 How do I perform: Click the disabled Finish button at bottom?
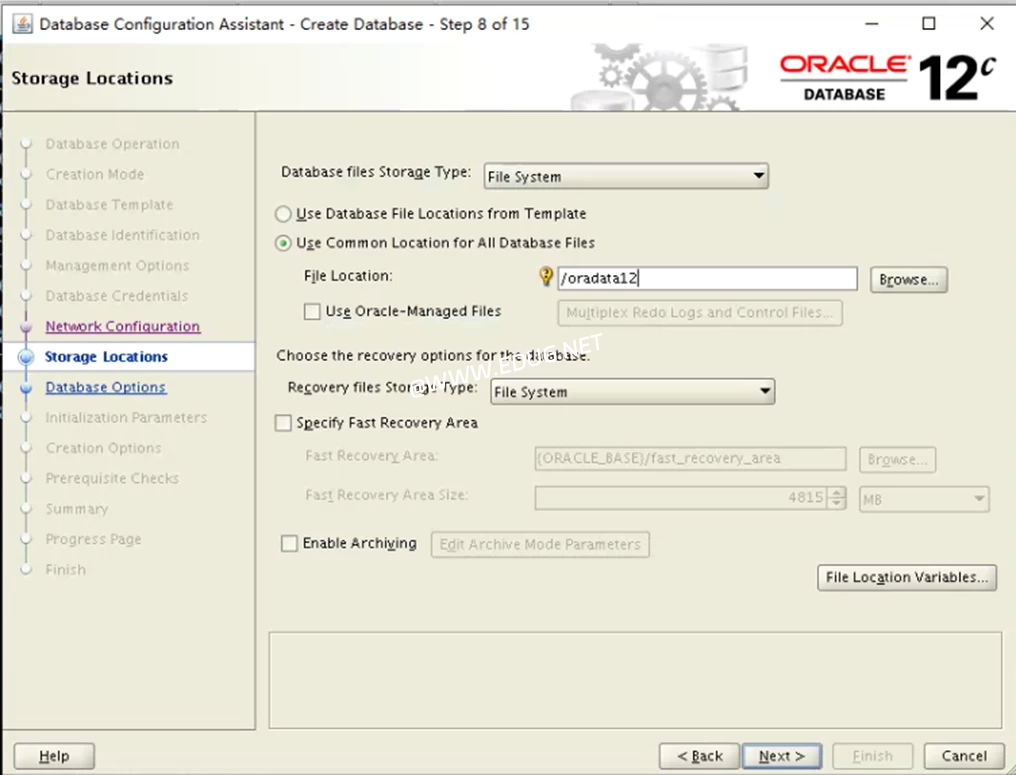(x=872, y=756)
